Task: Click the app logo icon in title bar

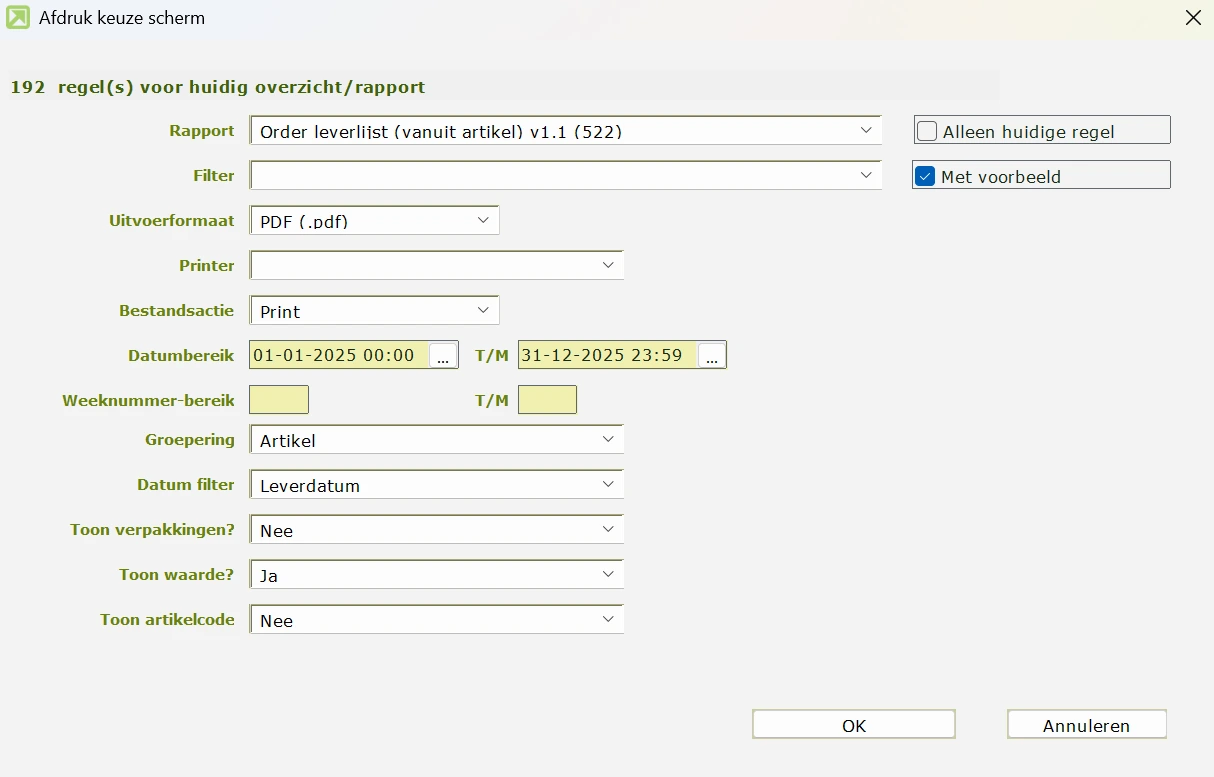Action: 18,17
